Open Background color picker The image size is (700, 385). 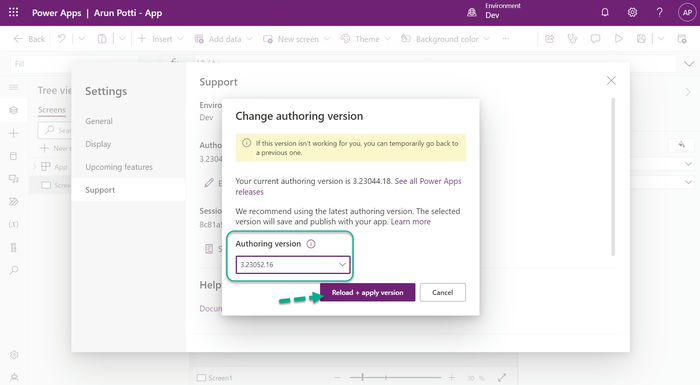click(445, 39)
